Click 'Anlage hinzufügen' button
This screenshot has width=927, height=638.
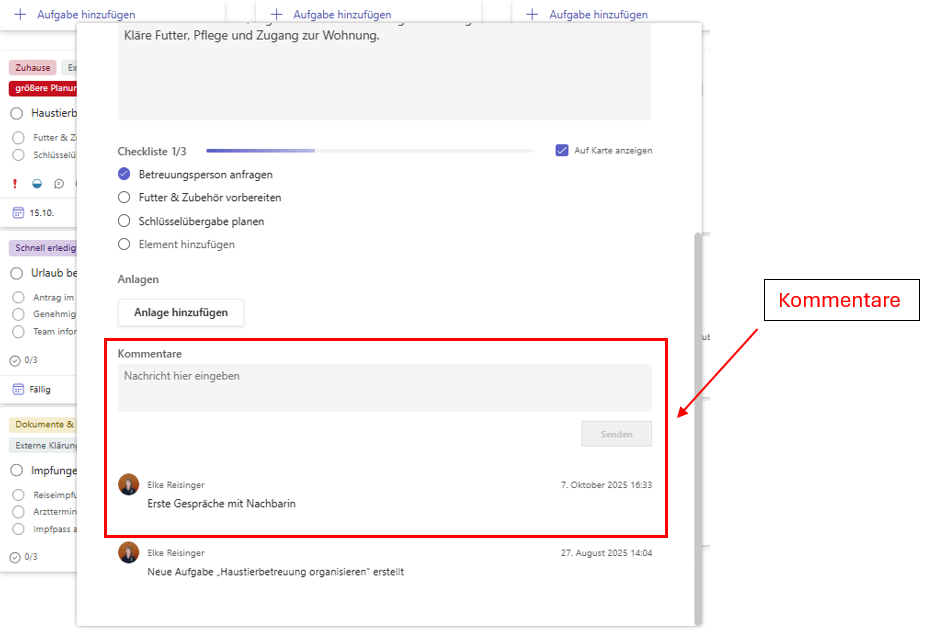tap(181, 312)
